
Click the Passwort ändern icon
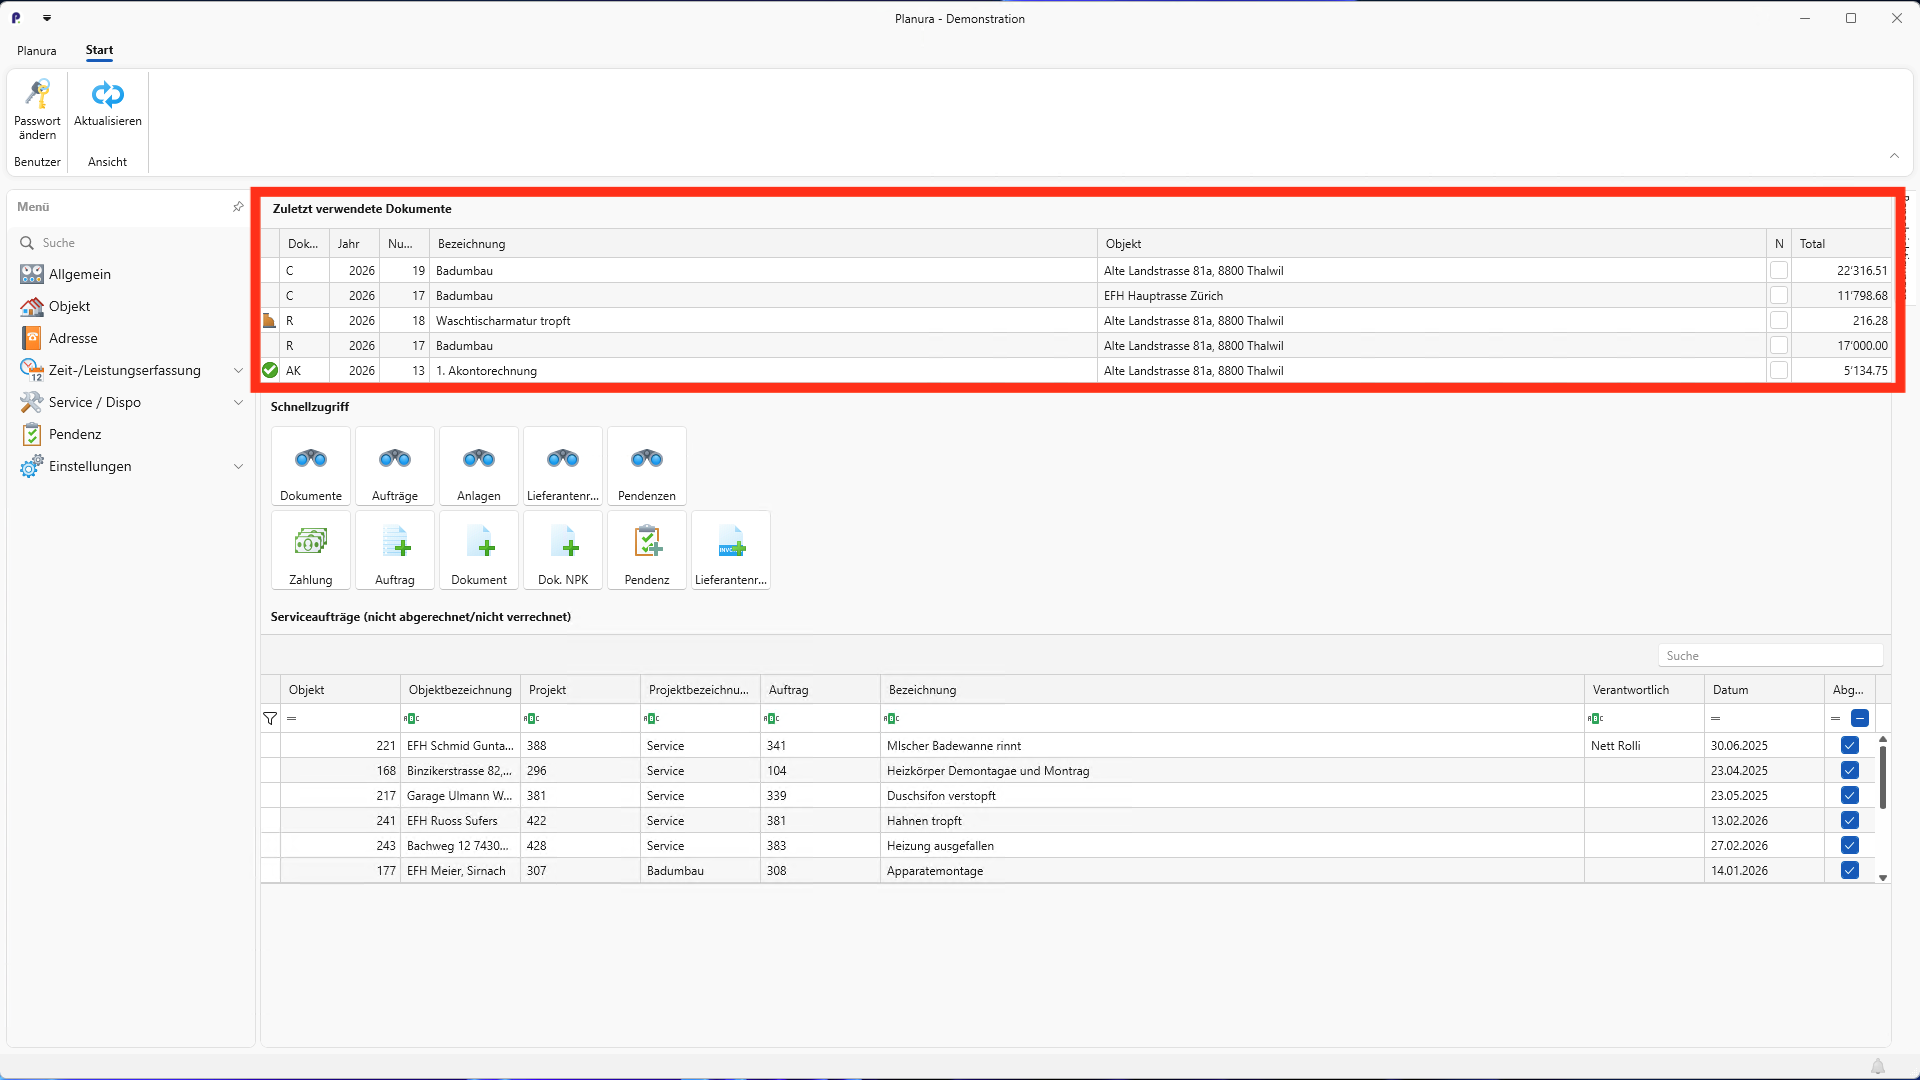coord(37,95)
